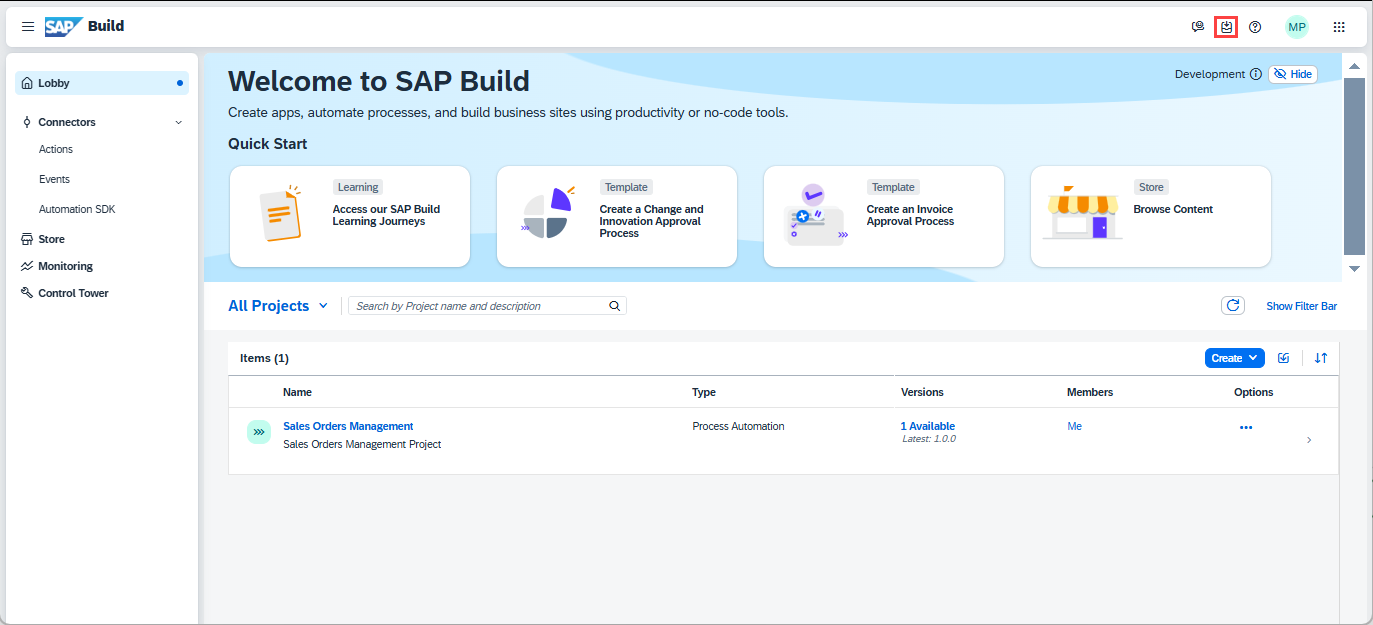Viewport: 1373px width, 625px height.
Task: Click the Store shop front illustration
Action: (1082, 213)
